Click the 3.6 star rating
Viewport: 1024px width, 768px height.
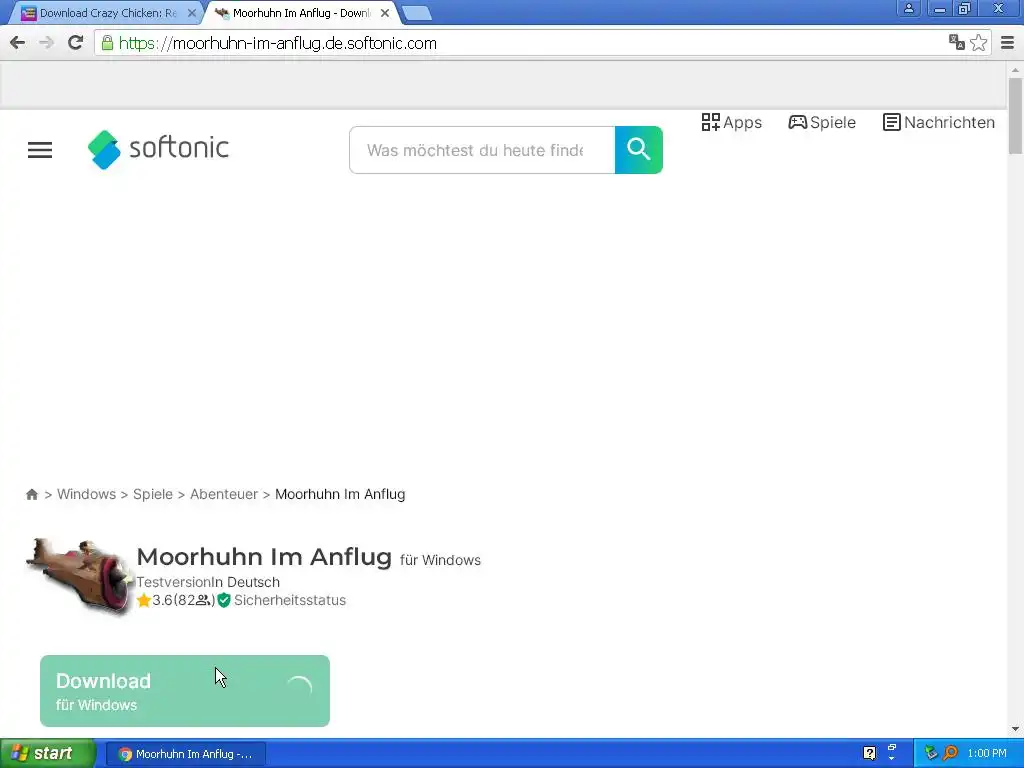(x=154, y=600)
